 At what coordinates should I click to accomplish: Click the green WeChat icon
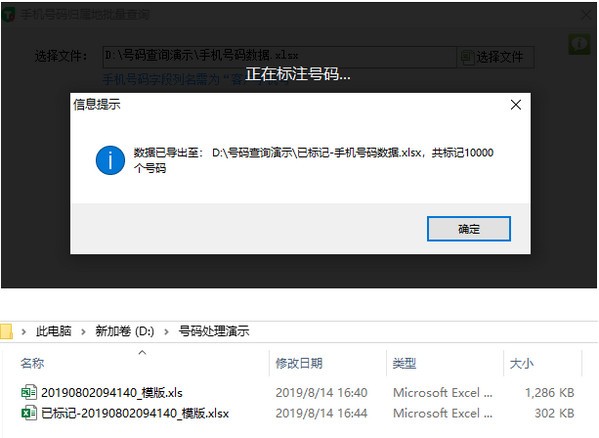[x=580, y=44]
